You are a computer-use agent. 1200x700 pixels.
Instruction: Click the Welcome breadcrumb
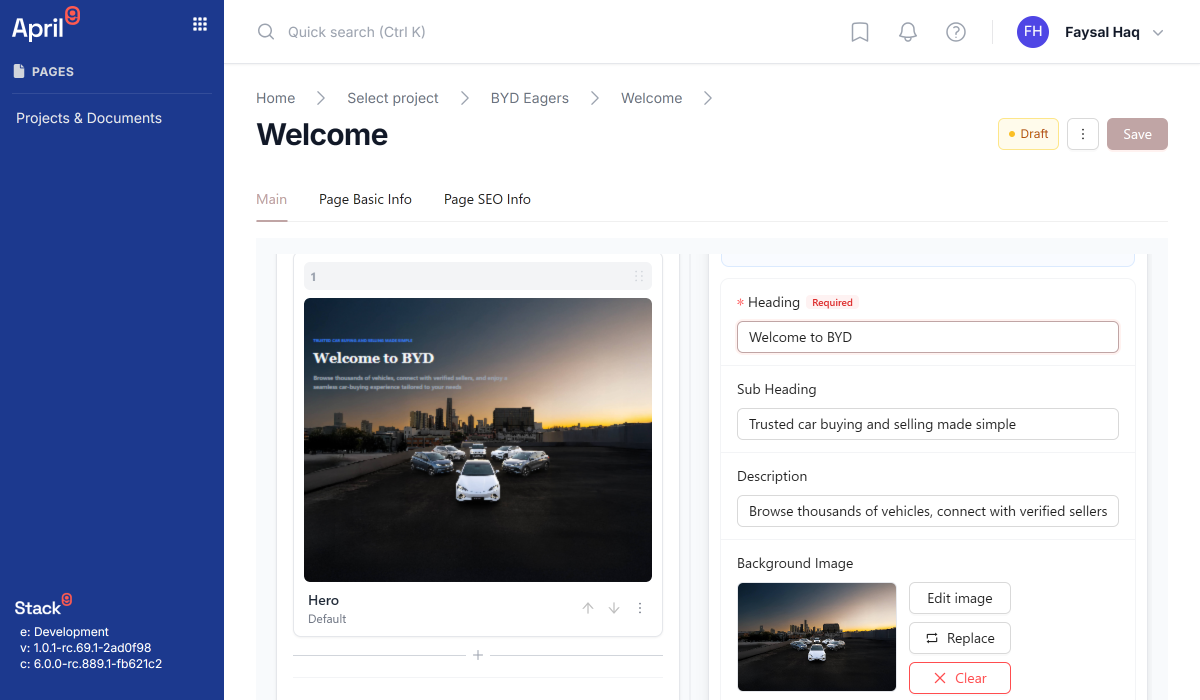(652, 98)
